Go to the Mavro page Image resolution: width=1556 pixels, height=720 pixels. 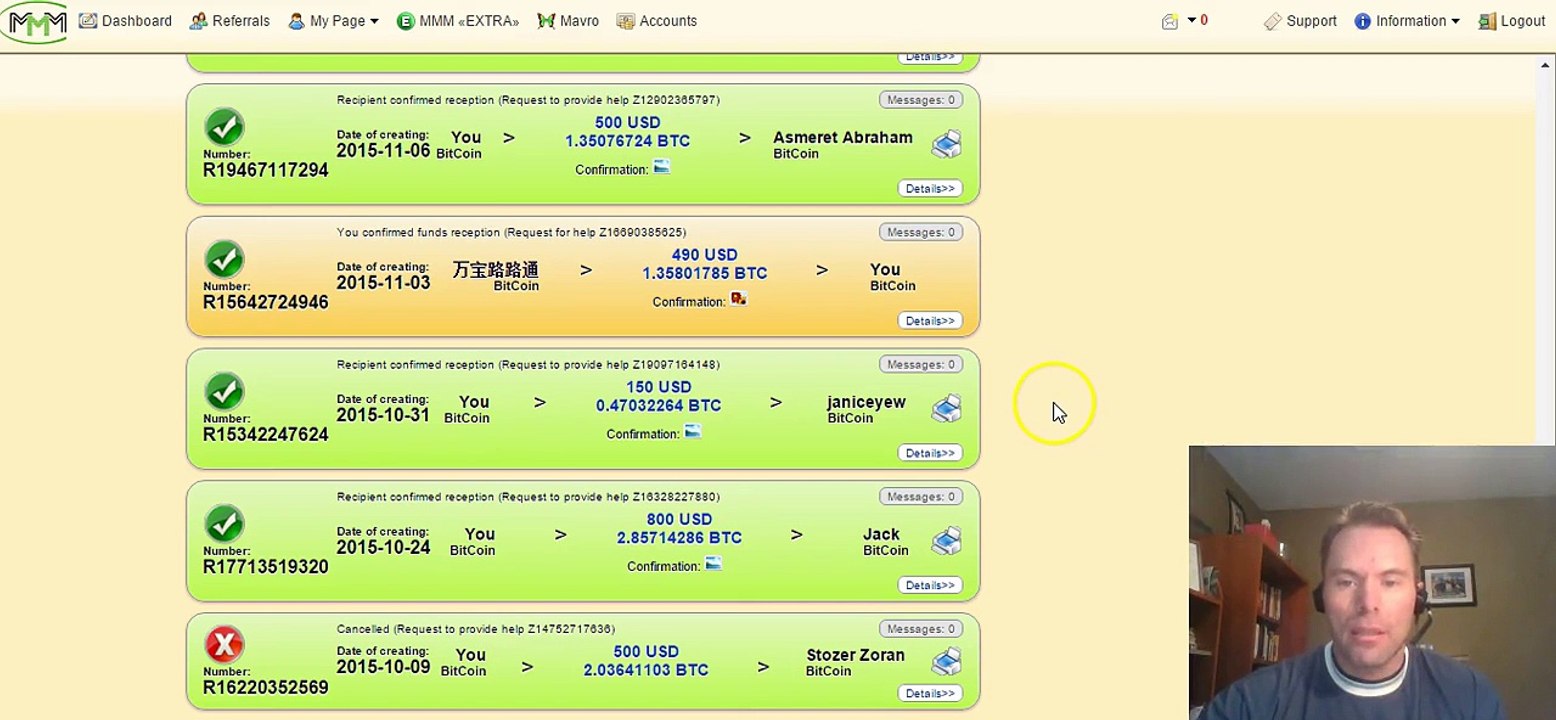click(568, 21)
